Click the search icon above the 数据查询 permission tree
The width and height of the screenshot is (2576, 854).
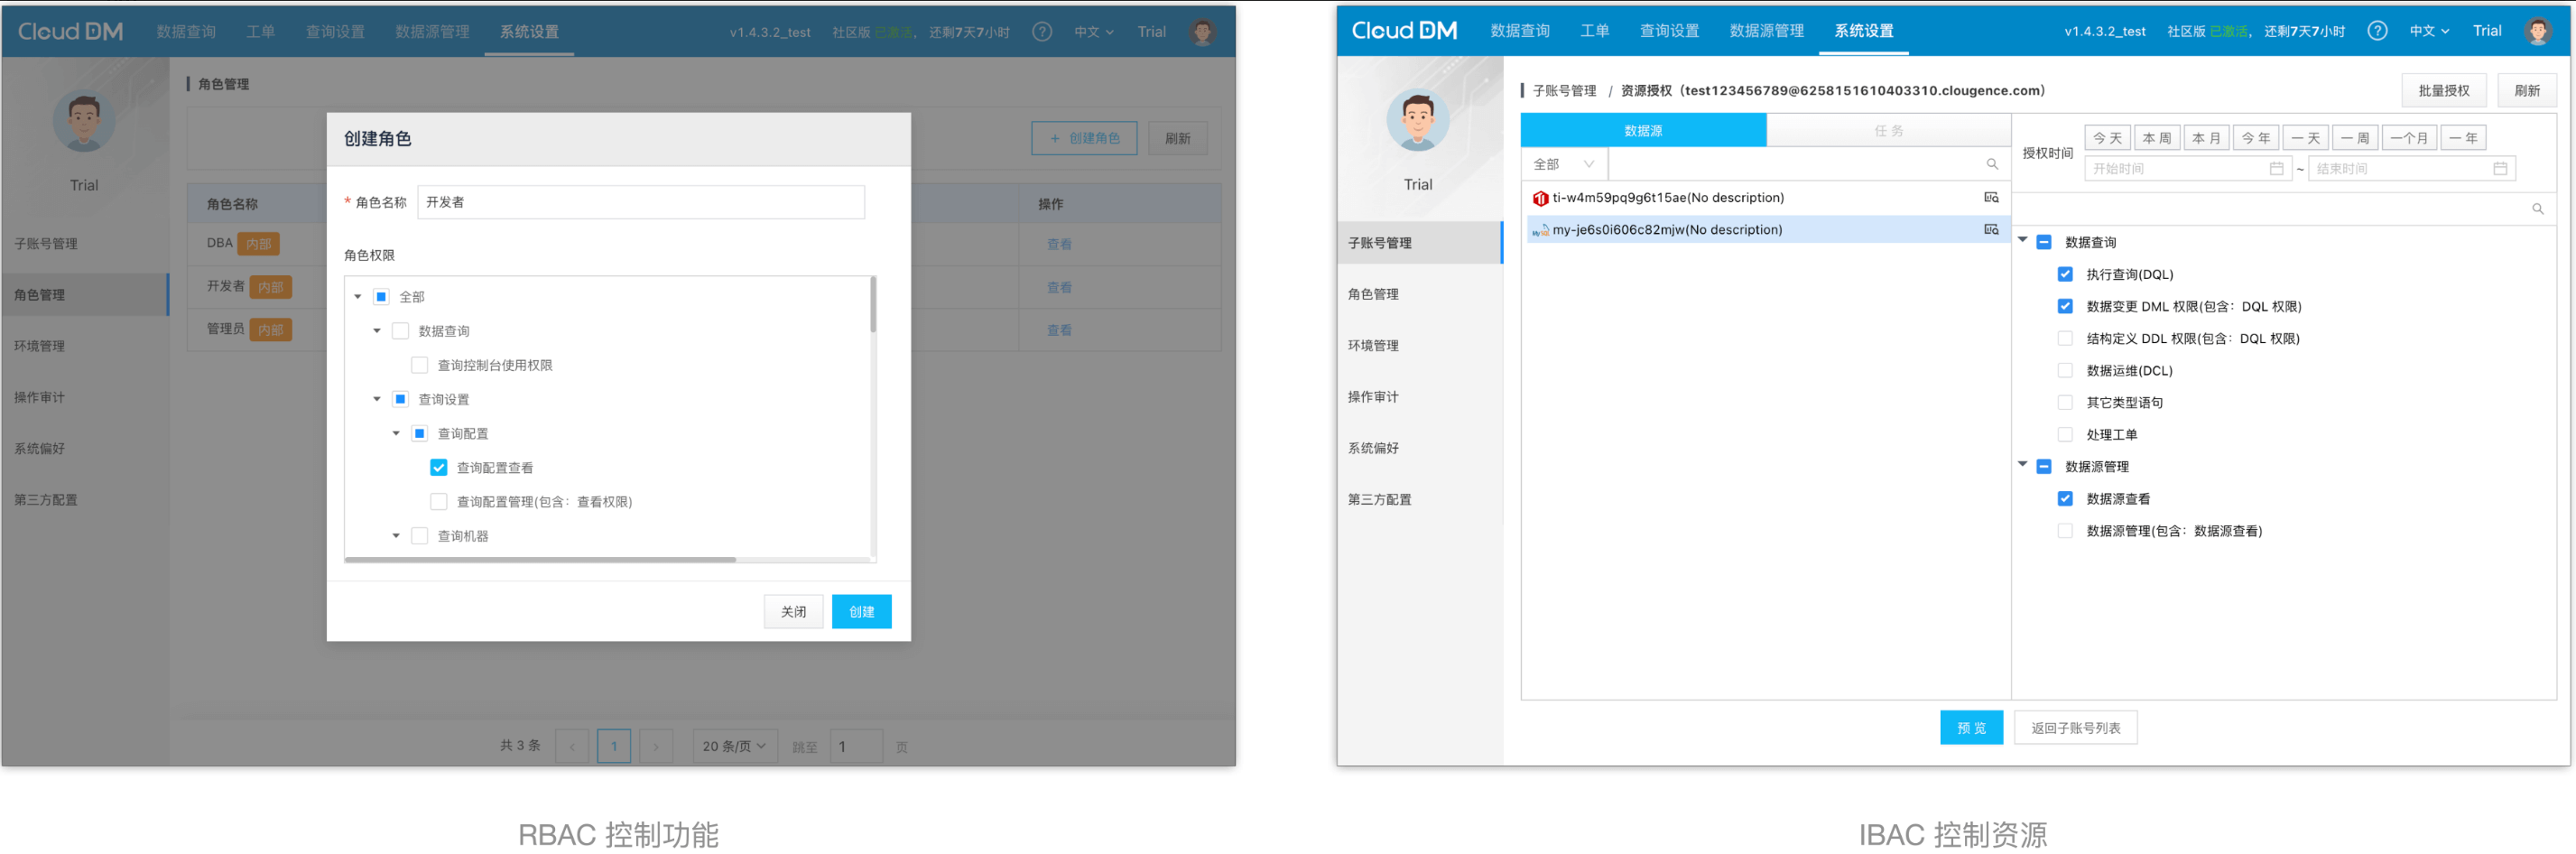(2537, 209)
